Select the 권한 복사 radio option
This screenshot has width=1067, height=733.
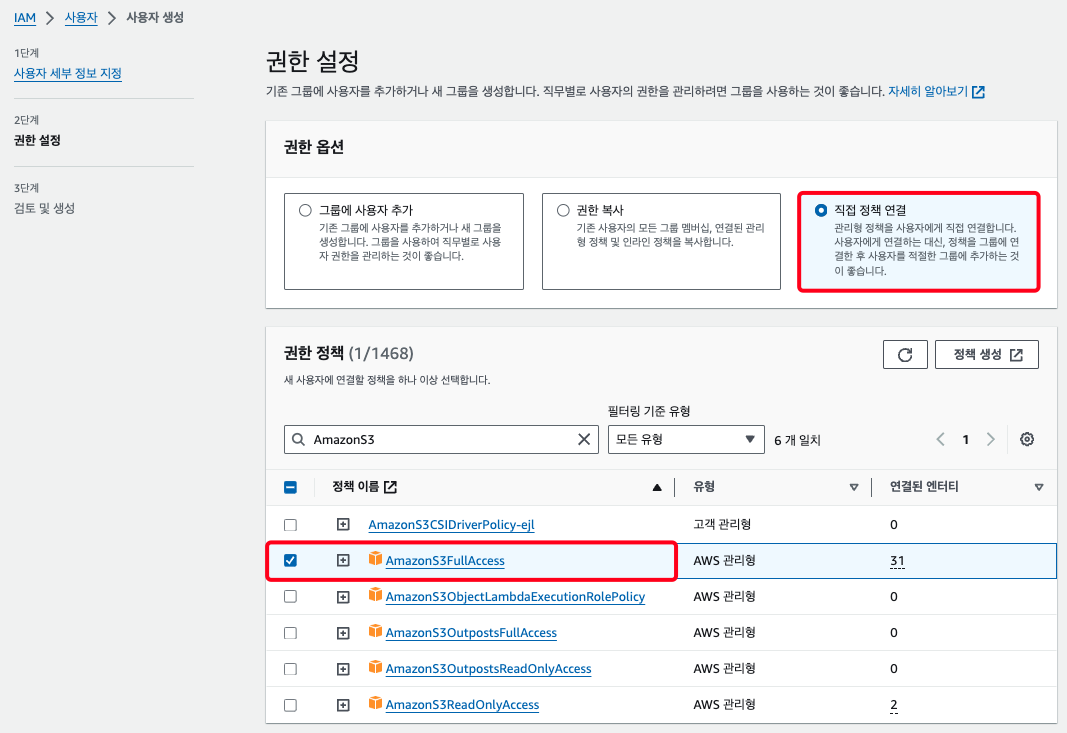(x=563, y=211)
